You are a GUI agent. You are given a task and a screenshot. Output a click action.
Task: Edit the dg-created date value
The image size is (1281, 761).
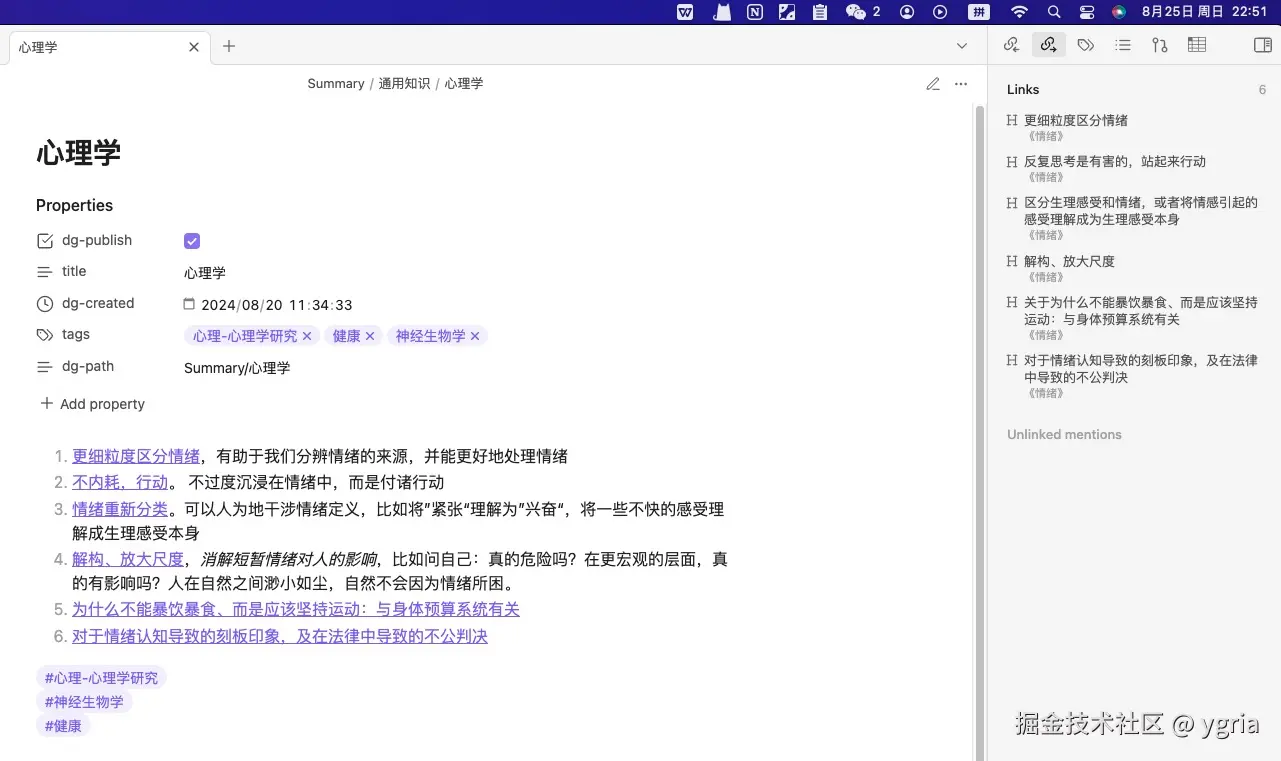point(277,305)
